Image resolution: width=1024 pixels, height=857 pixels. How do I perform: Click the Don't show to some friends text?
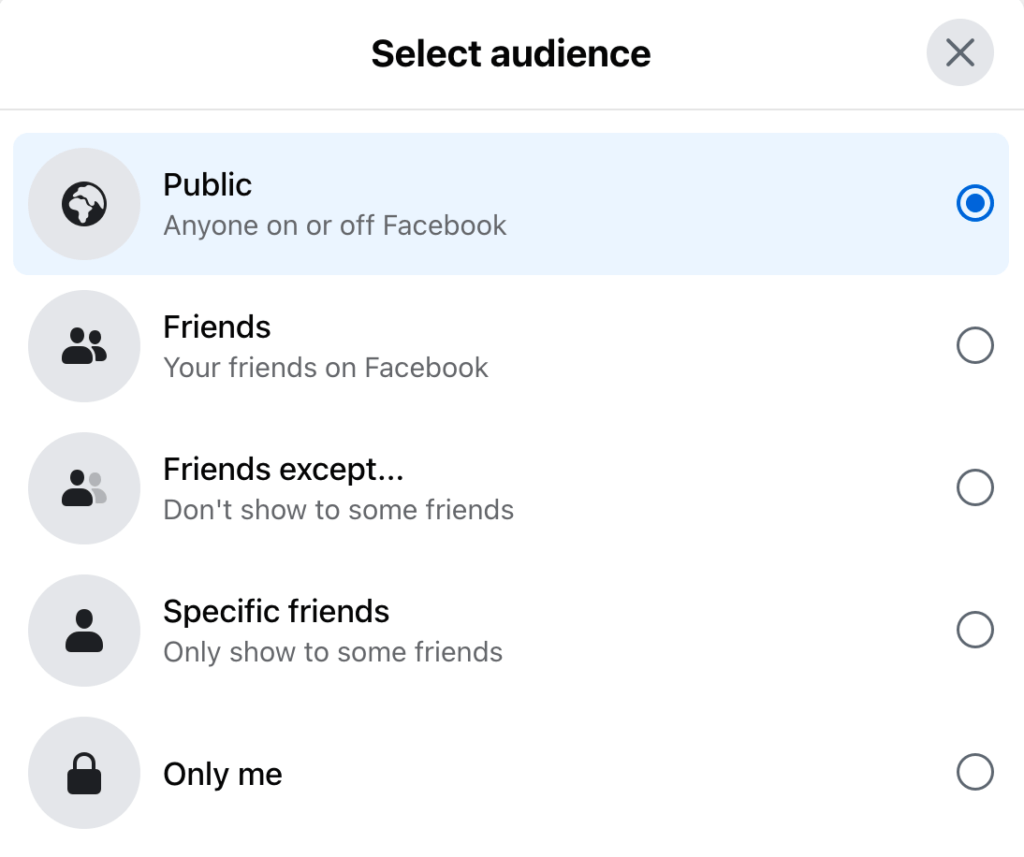click(x=339, y=511)
